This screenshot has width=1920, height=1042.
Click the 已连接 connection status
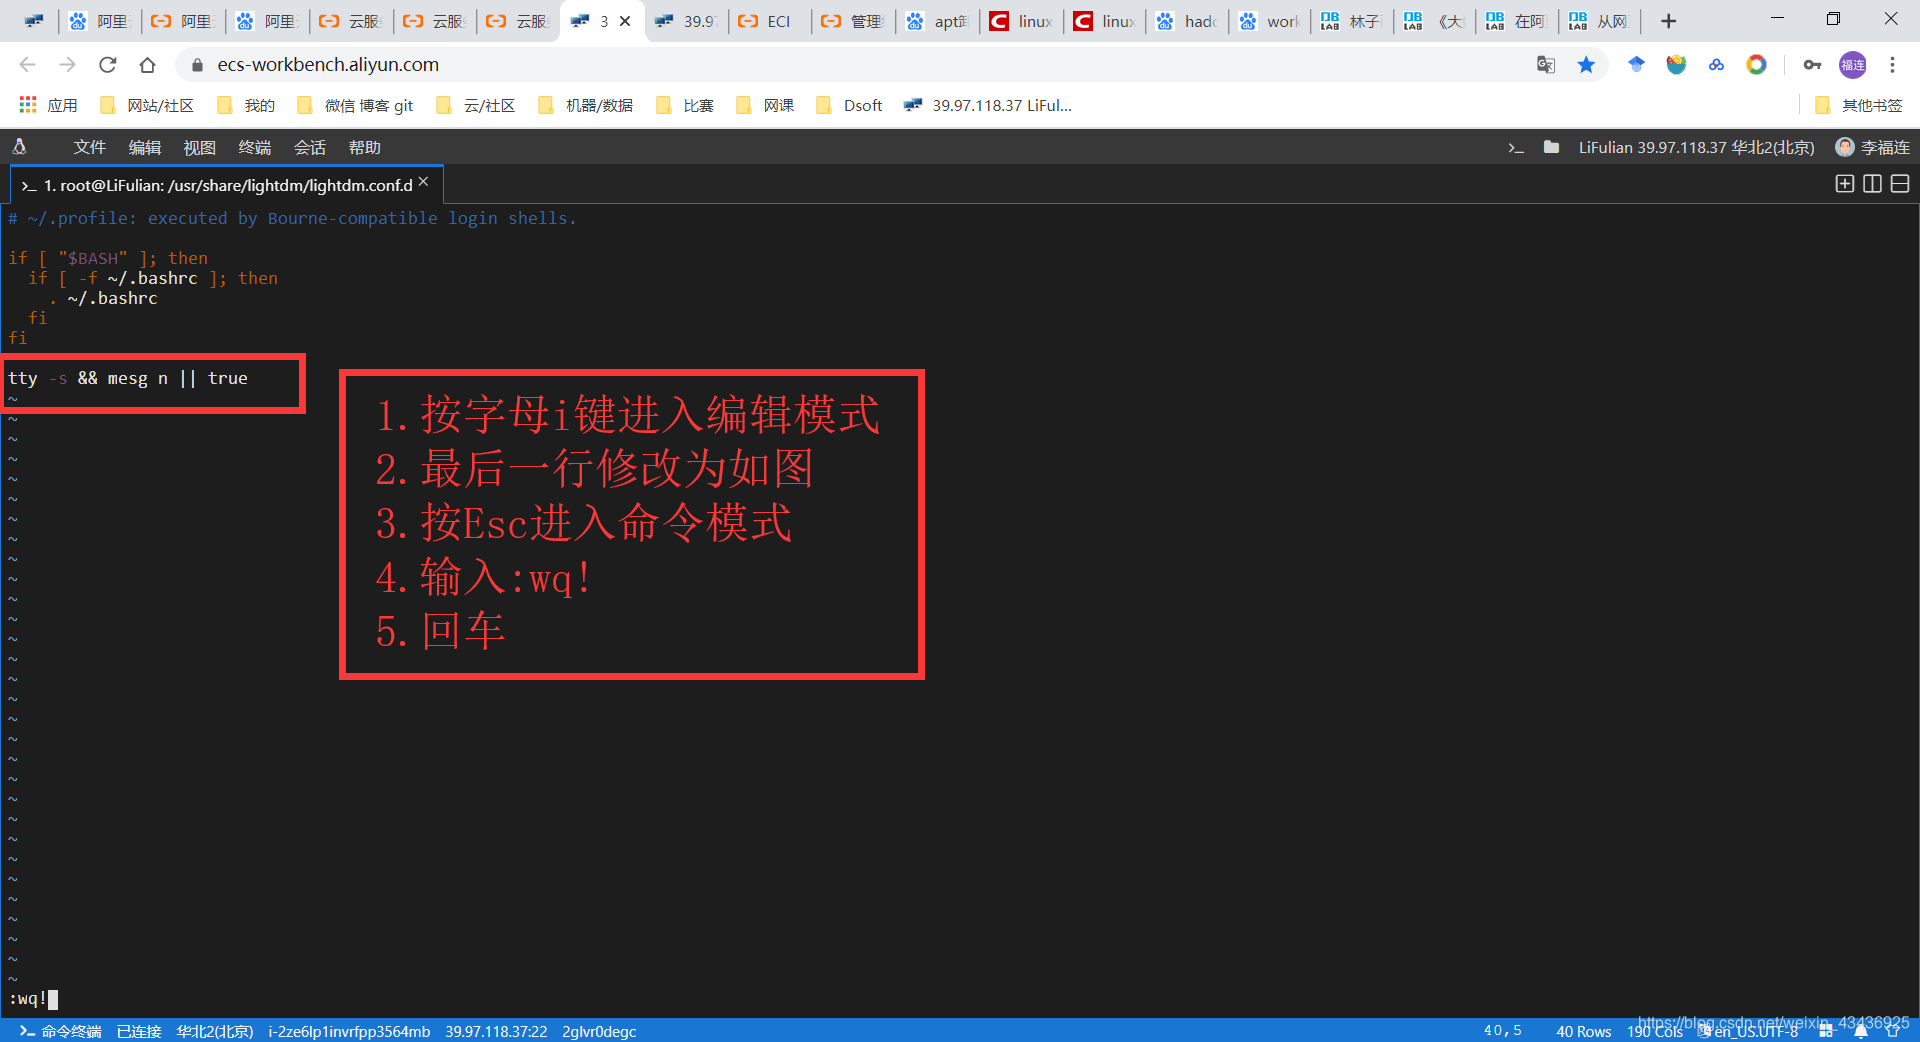tap(138, 1031)
